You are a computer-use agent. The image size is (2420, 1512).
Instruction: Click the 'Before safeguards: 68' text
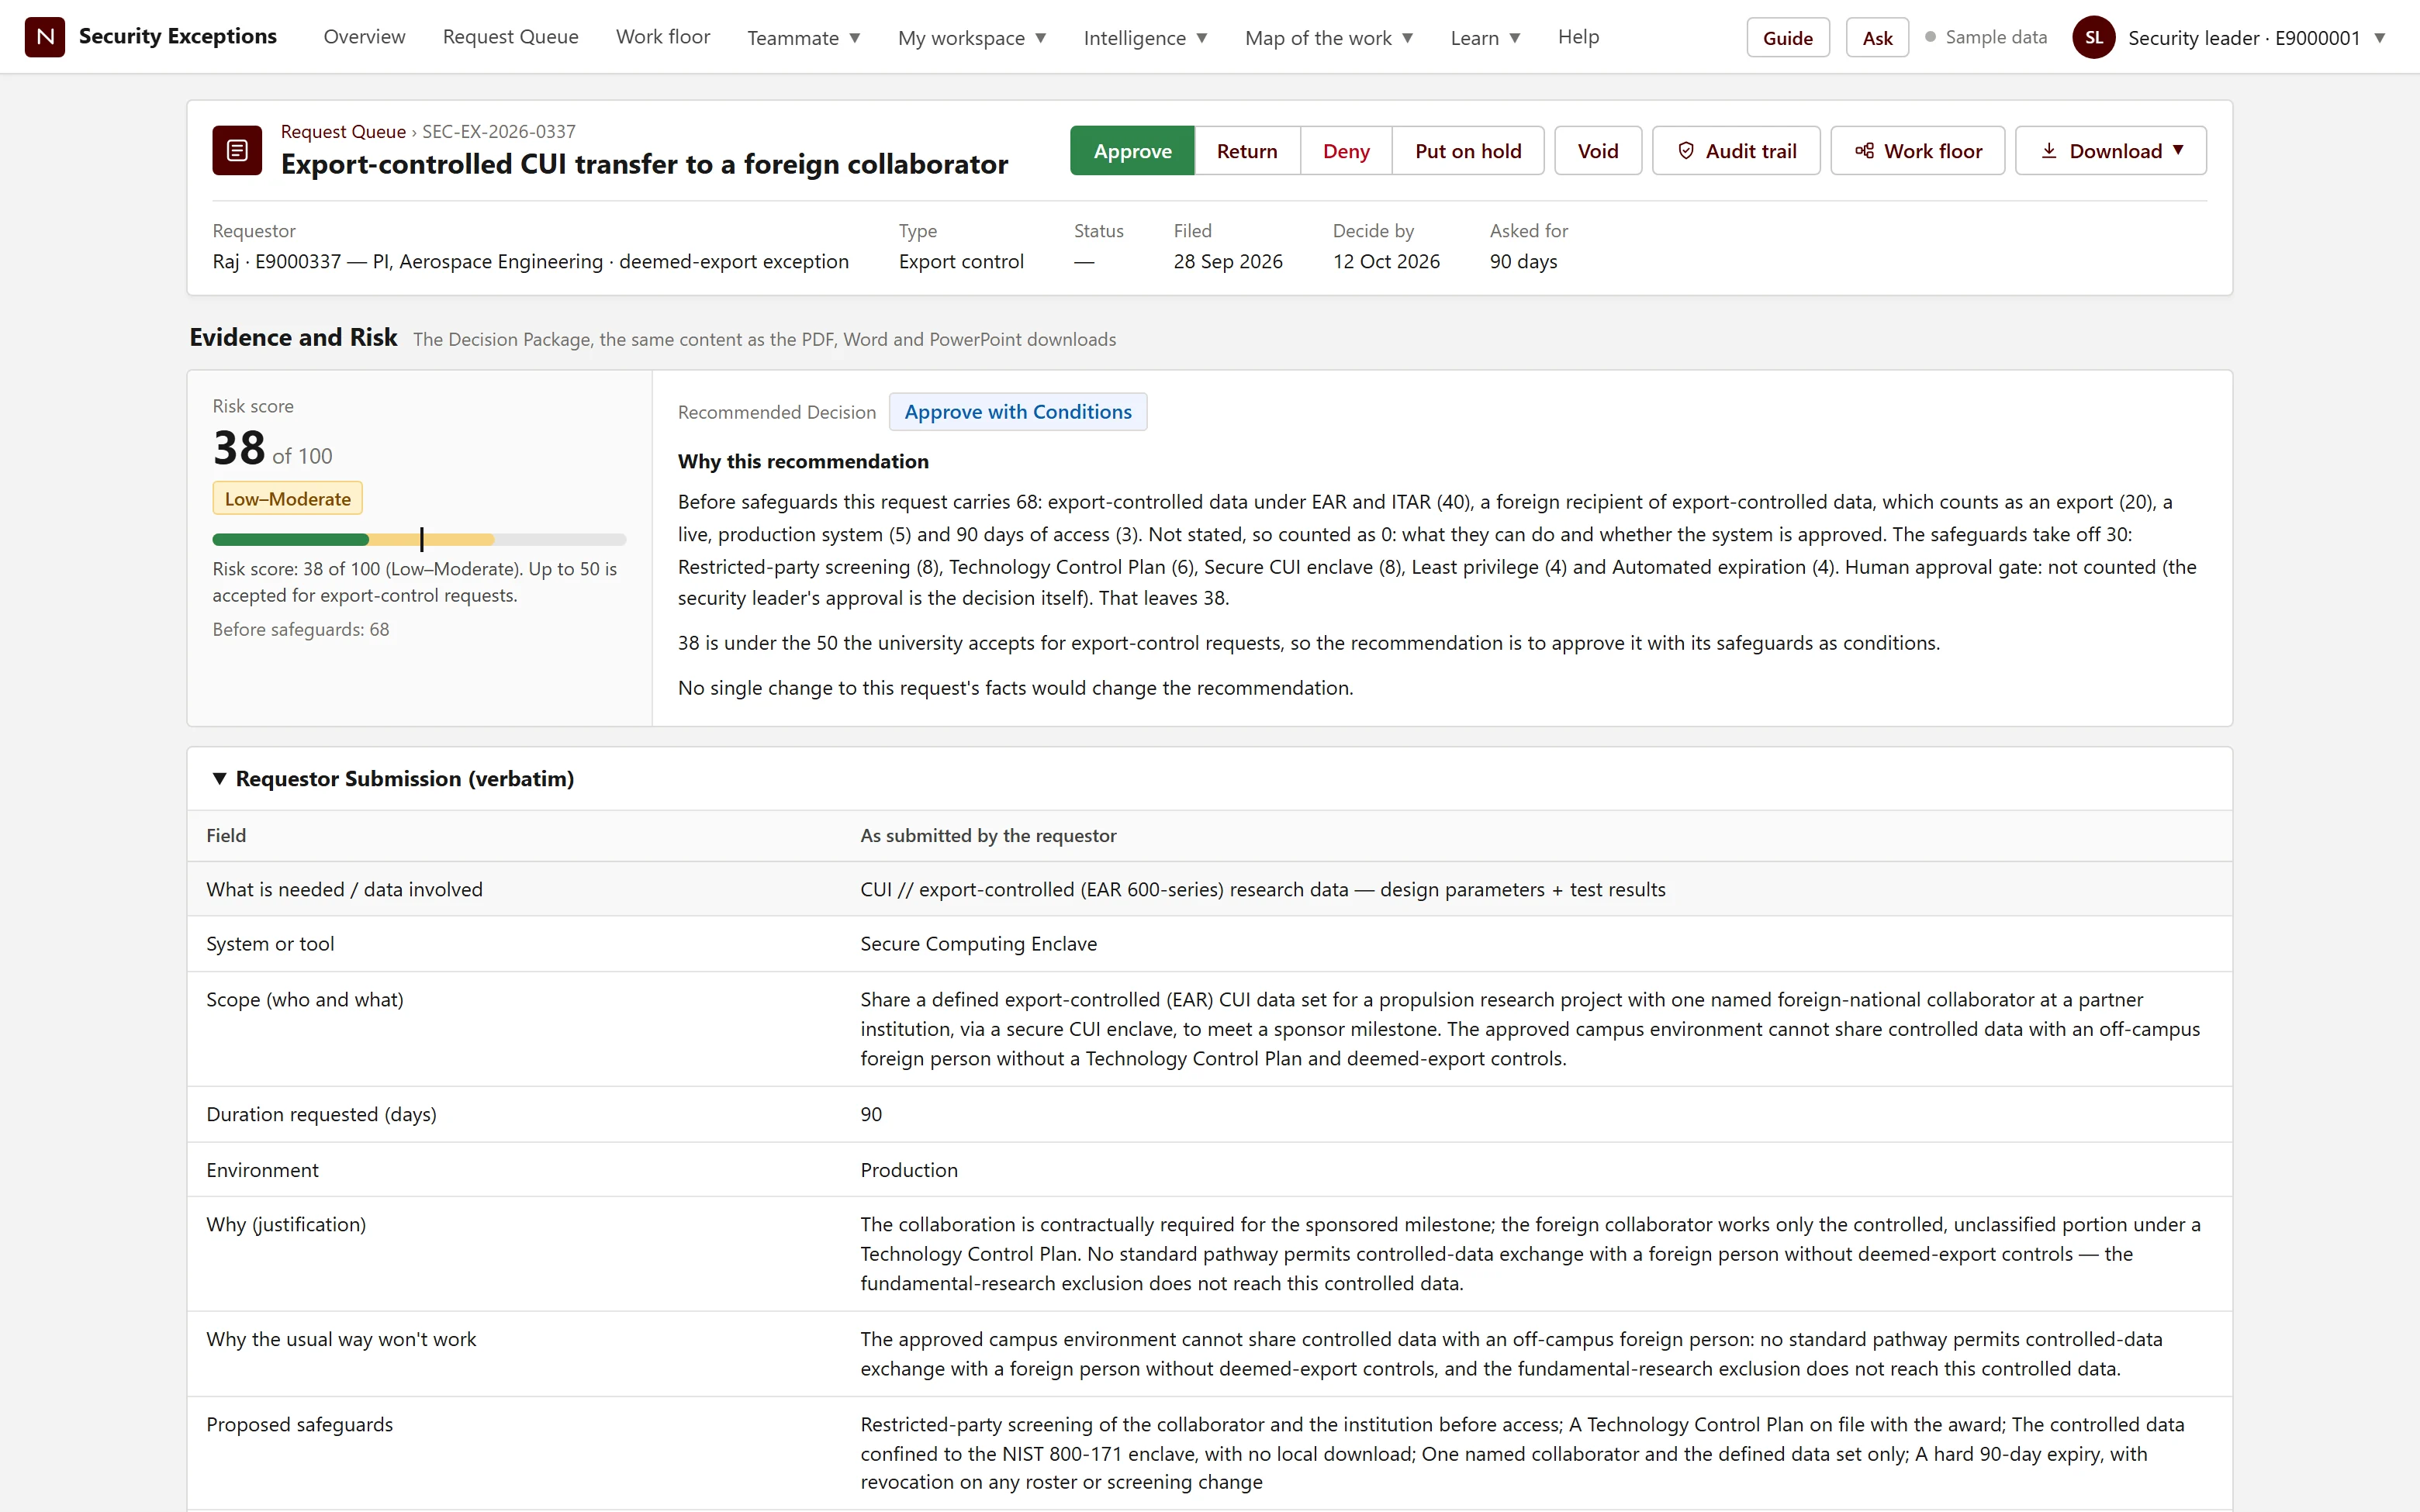tap(300, 629)
